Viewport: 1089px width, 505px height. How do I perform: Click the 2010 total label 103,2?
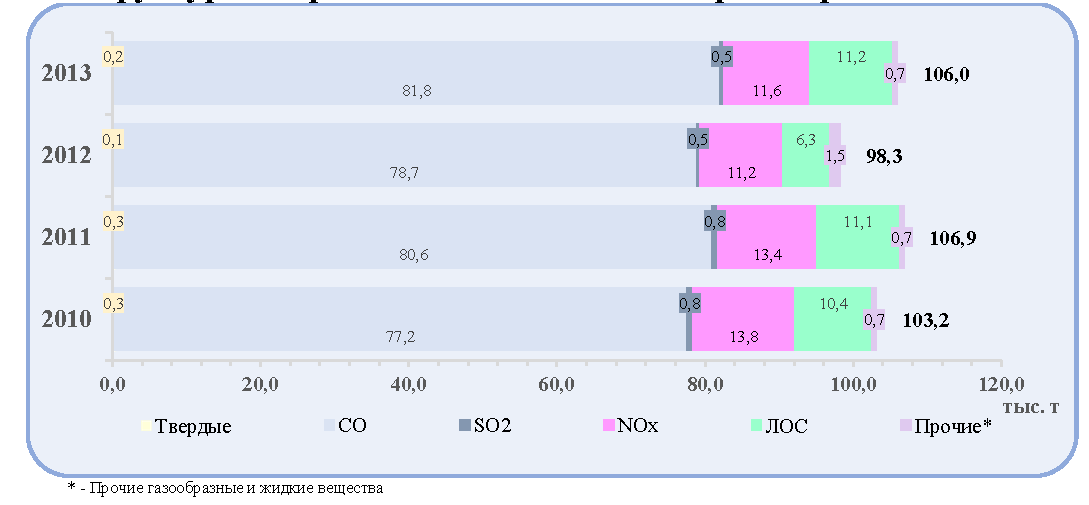coord(926,320)
